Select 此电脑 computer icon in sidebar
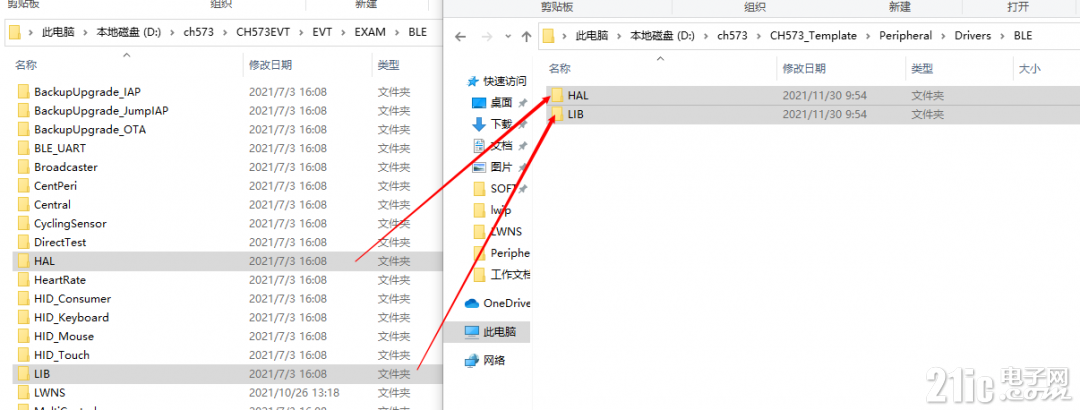 472,331
